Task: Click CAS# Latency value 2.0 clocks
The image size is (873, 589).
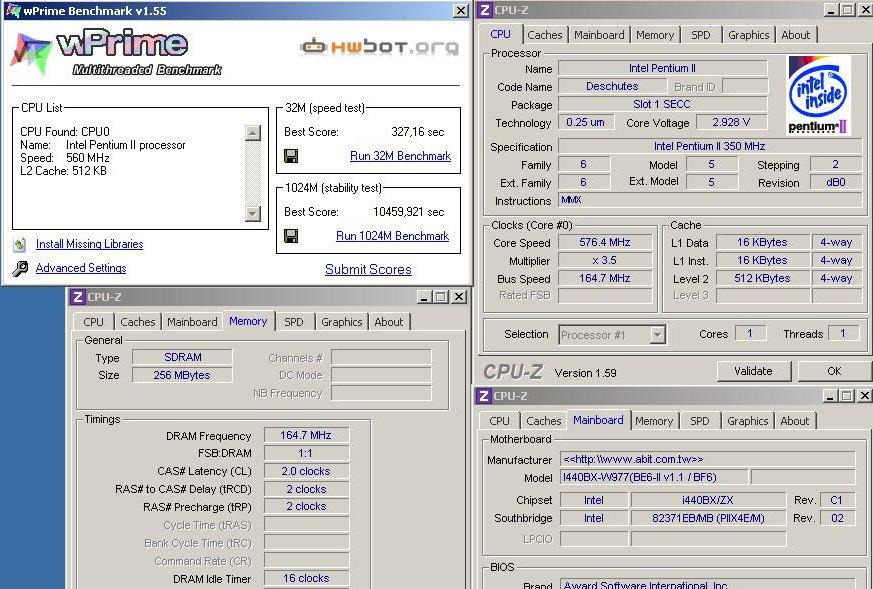Action: [x=306, y=471]
